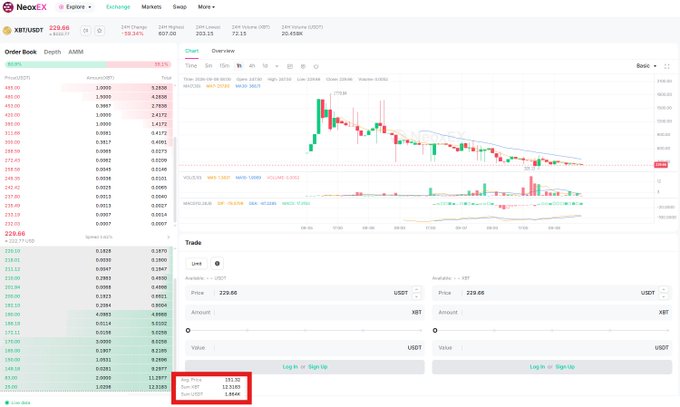
Task: Set chart interval to 4h
Action: coord(252,66)
